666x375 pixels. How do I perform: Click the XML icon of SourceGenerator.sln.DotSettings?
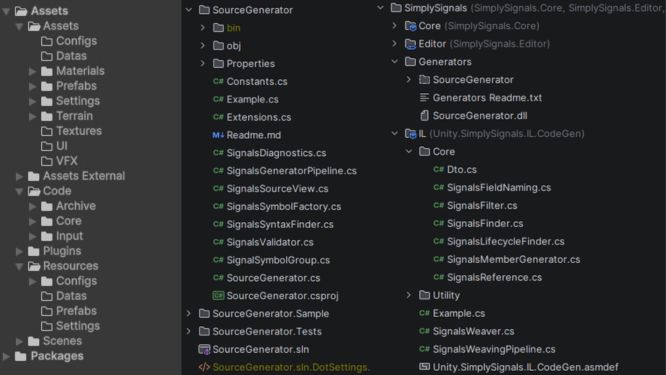coord(204,367)
